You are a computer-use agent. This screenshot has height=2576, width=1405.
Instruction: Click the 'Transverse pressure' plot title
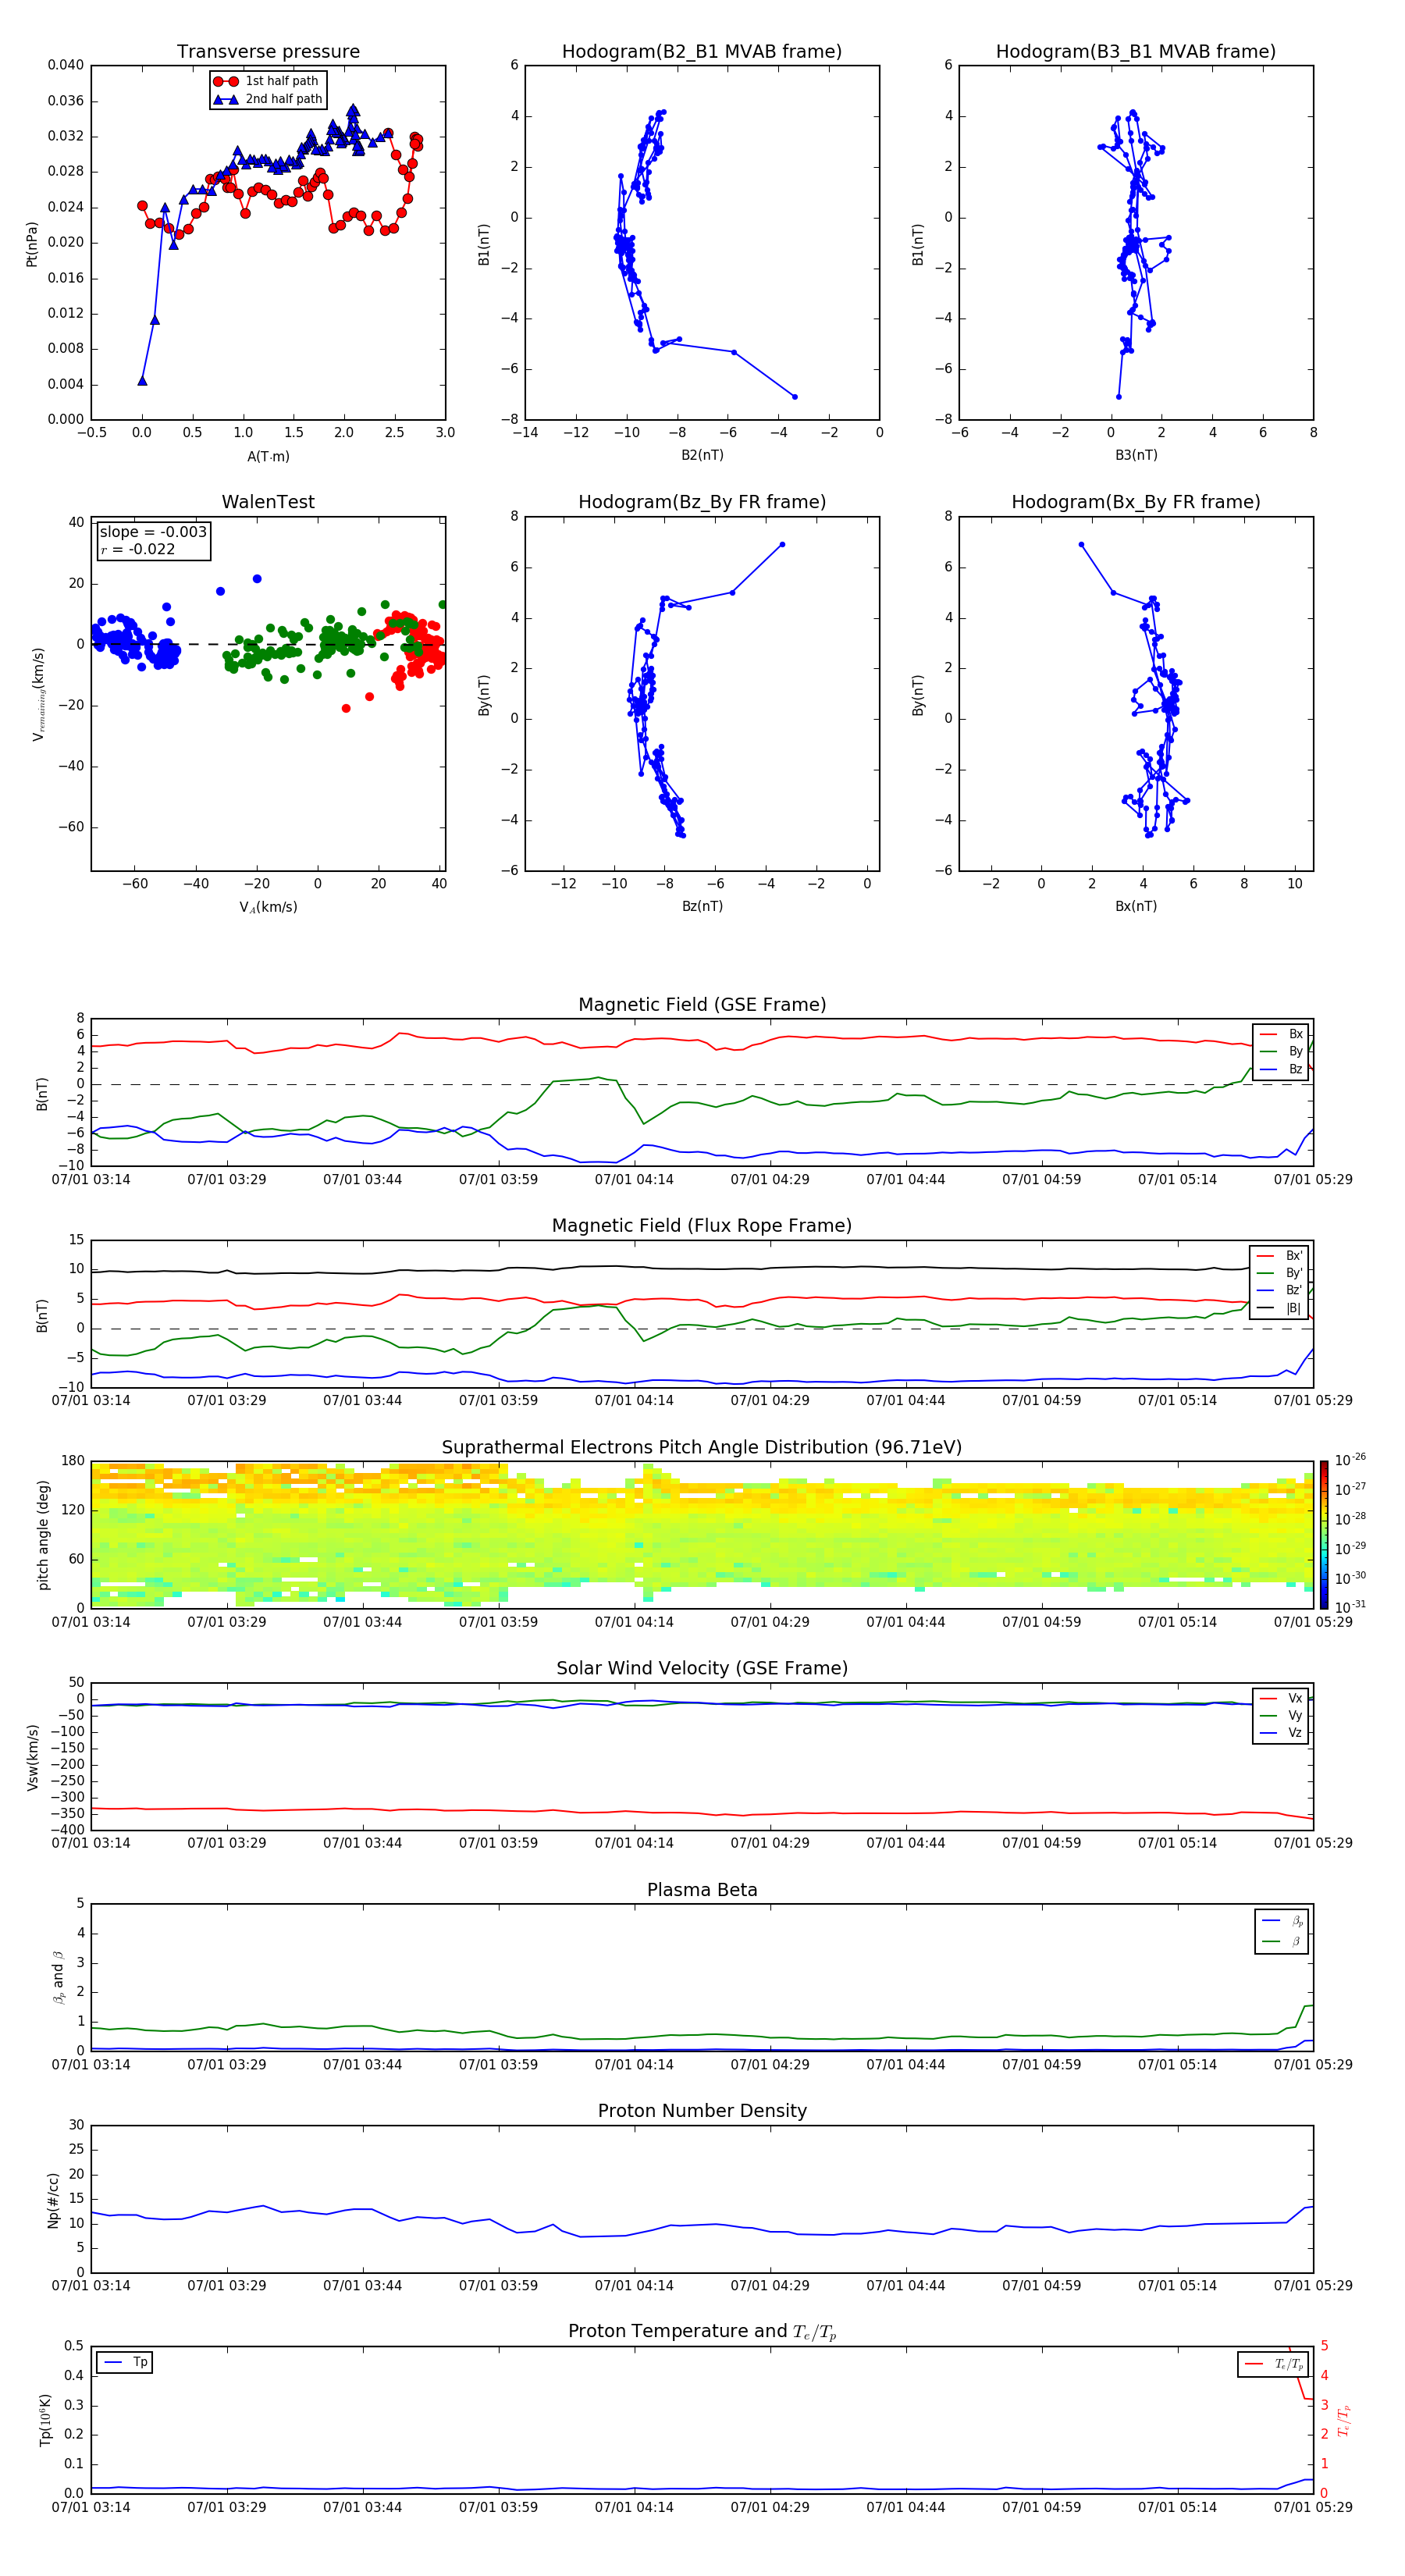click(268, 51)
